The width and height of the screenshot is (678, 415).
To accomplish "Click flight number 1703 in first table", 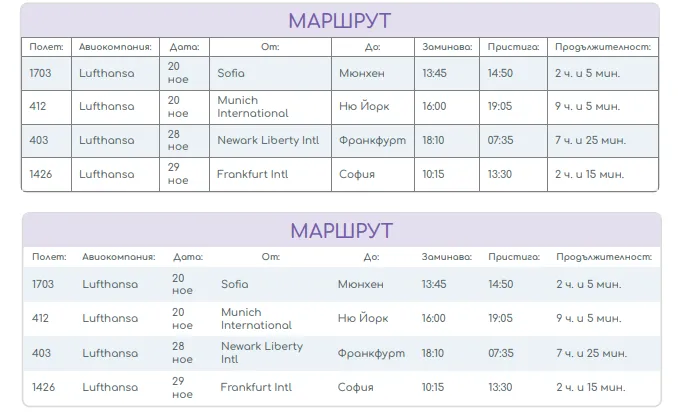I will coord(41,73).
